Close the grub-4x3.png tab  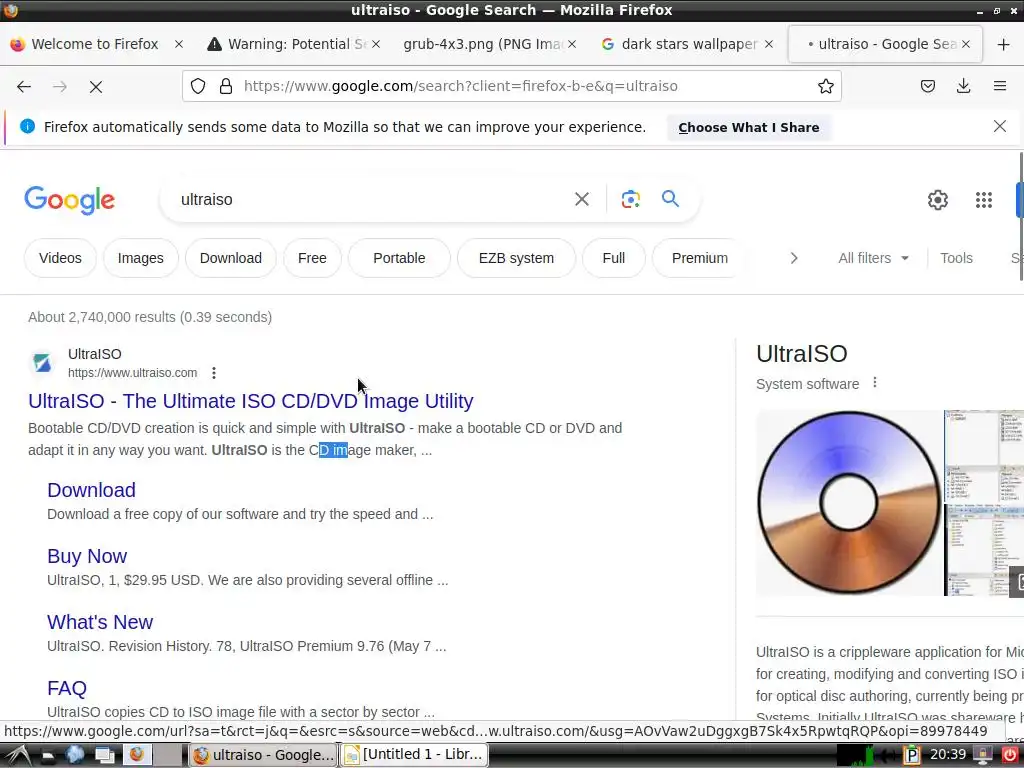coord(571,44)
